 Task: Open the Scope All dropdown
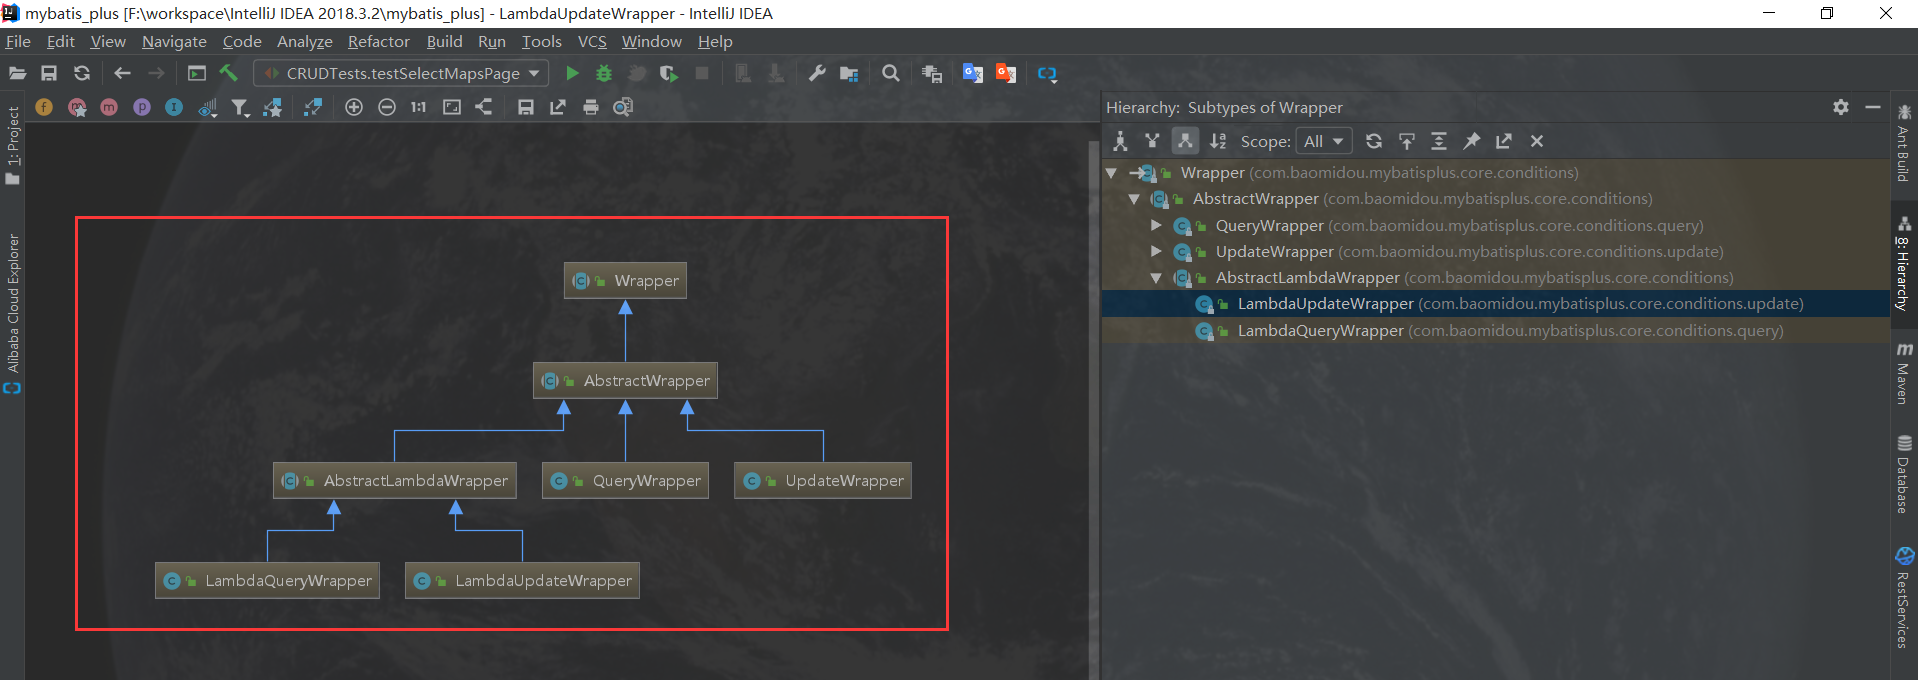coord(1324,141)
